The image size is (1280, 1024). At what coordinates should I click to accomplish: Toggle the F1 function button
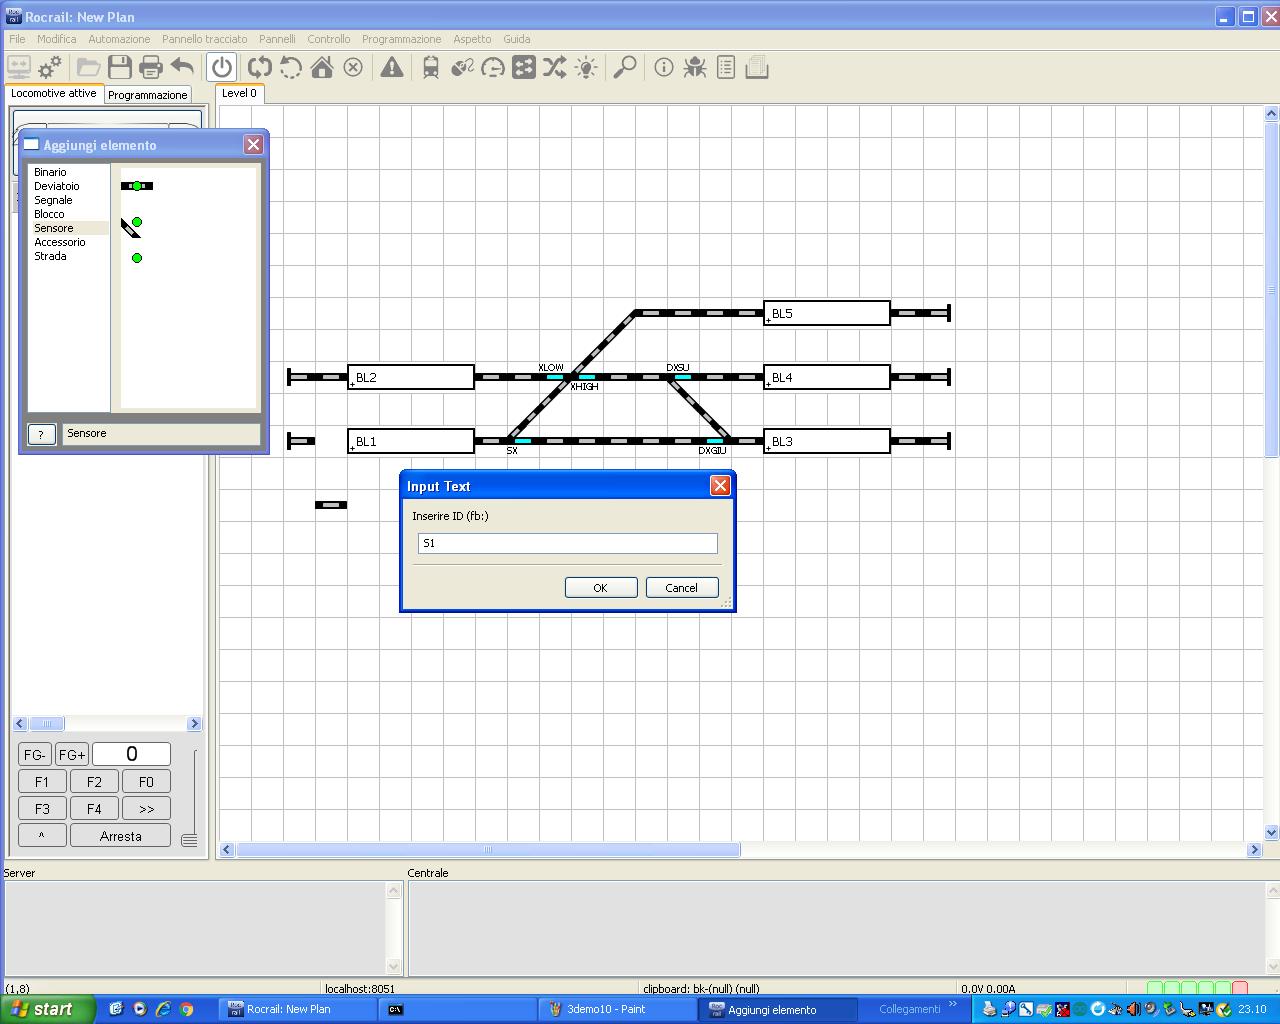coord(42,782)
